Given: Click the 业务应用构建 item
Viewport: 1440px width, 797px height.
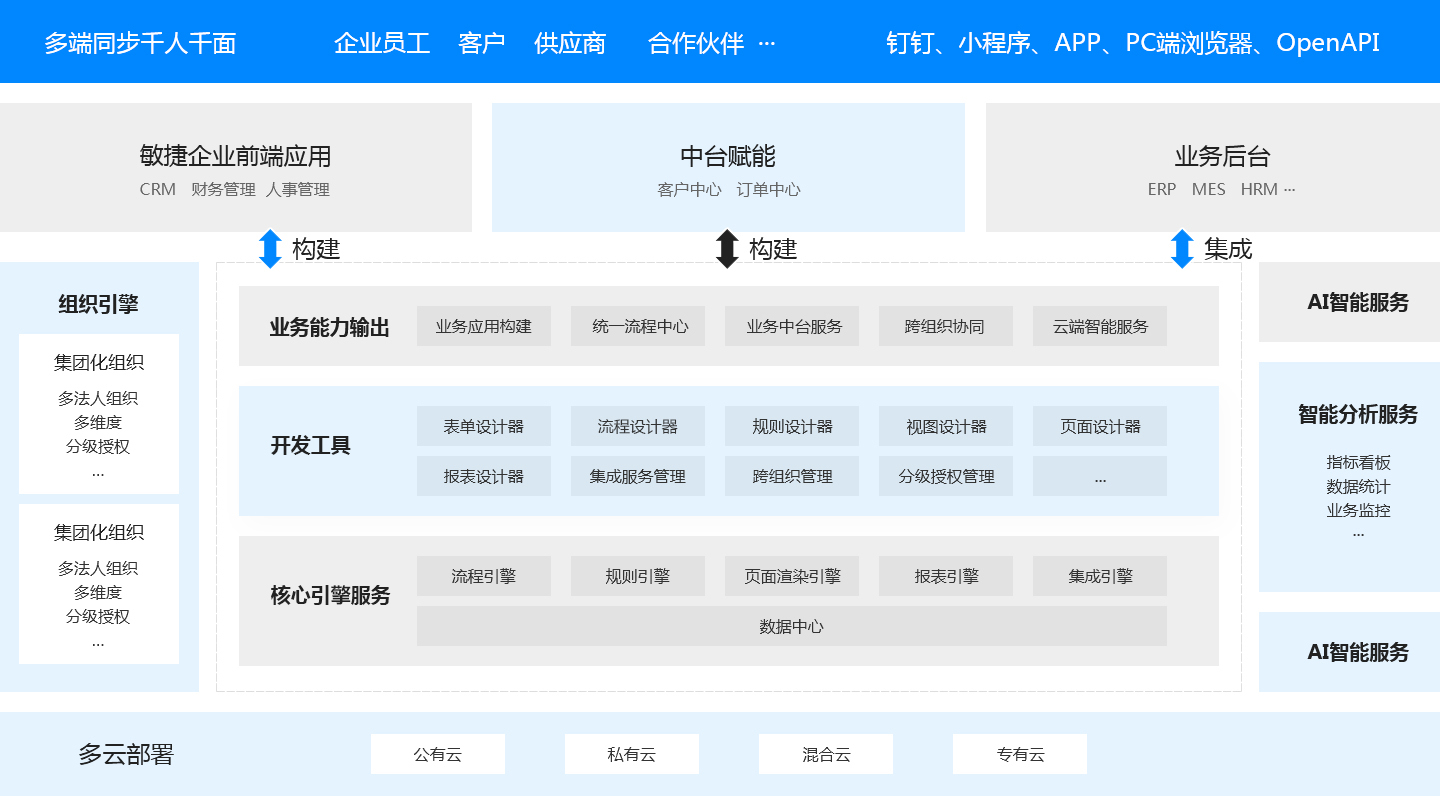Looking at the screenshot, I should click(x=484, y=326).
